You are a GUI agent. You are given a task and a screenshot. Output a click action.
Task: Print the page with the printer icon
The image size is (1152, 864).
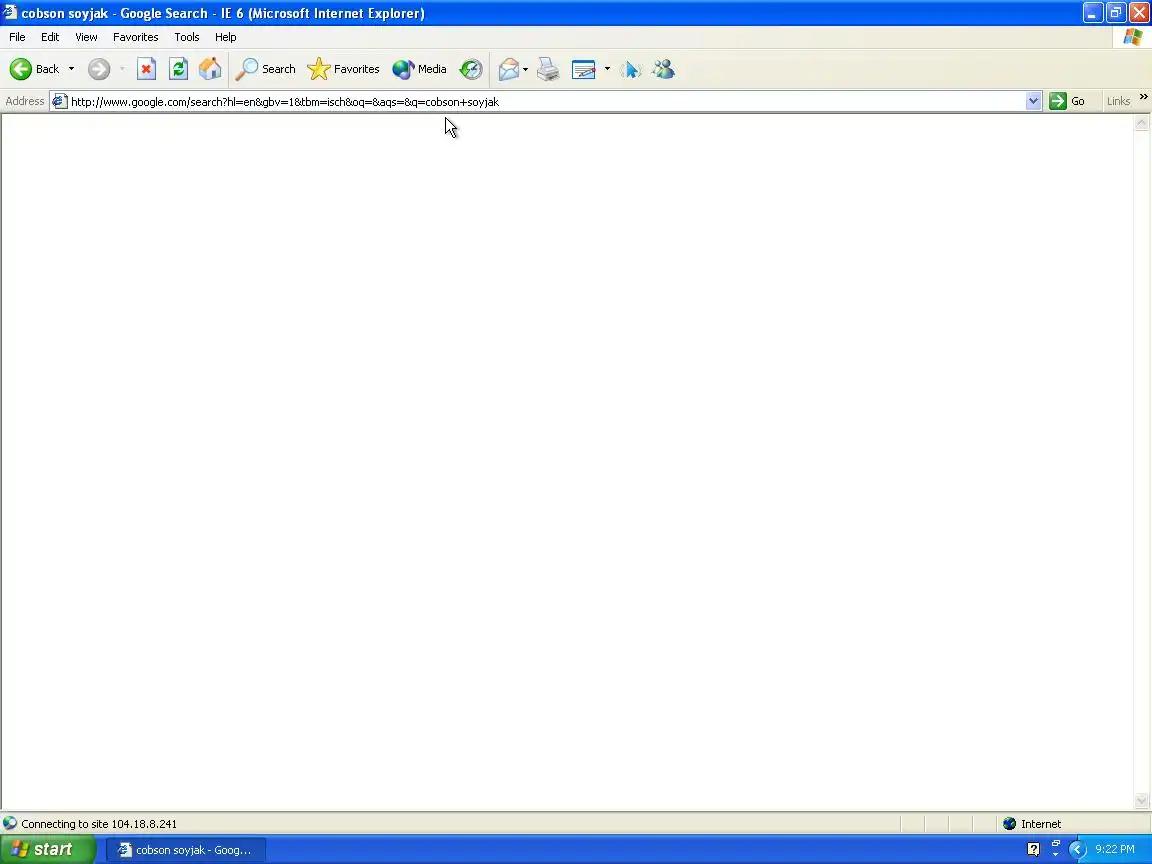coord(548,69)
